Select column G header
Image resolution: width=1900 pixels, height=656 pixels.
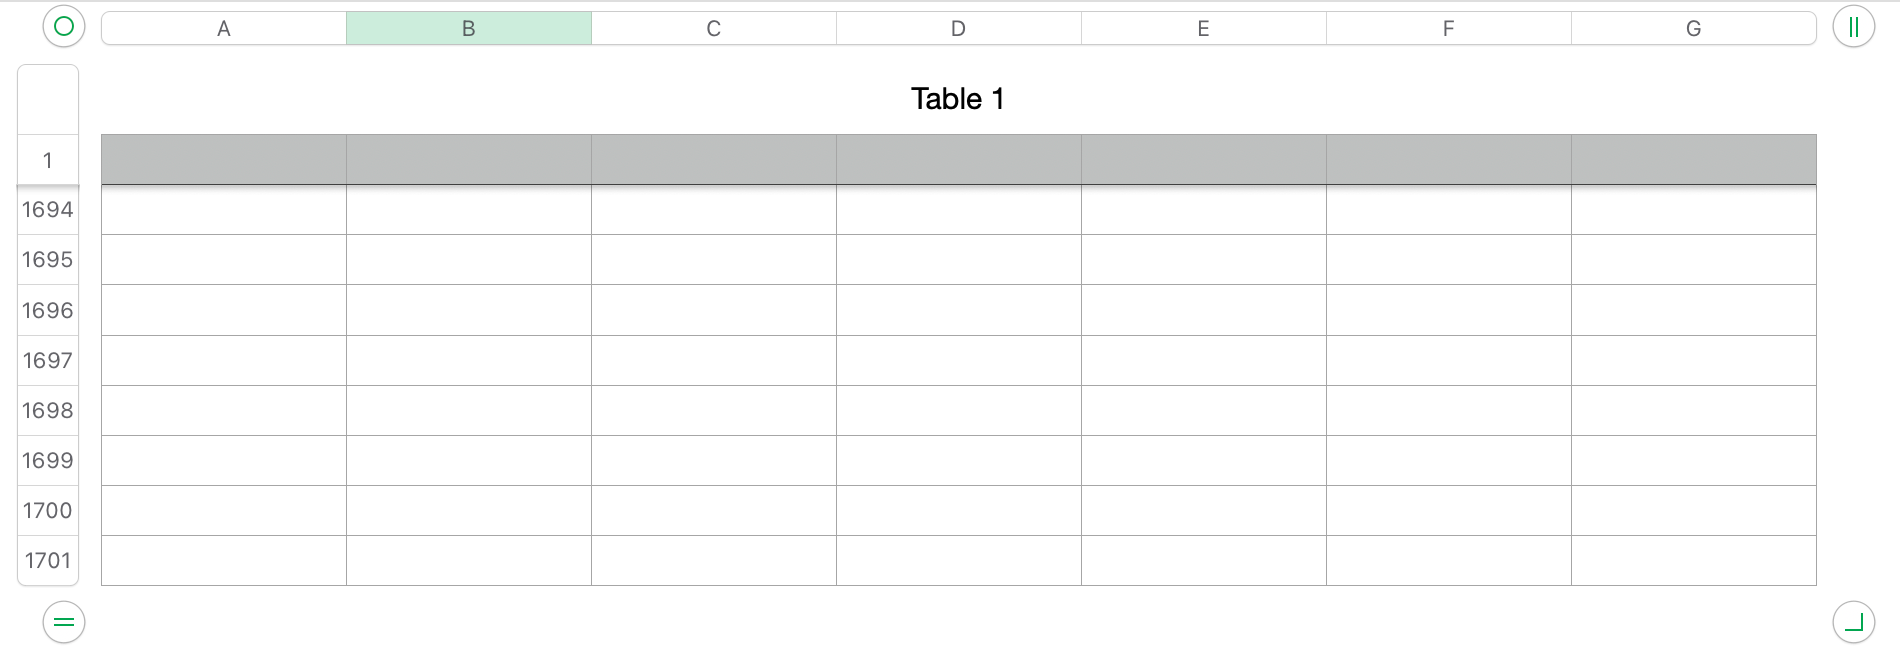pyautogui.click(x=1693, y=29)
